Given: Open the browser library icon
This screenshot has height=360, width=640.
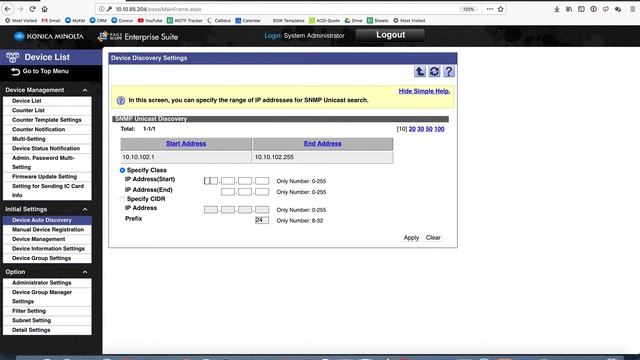Looking at the screenshot, I should tap(569, 9).
